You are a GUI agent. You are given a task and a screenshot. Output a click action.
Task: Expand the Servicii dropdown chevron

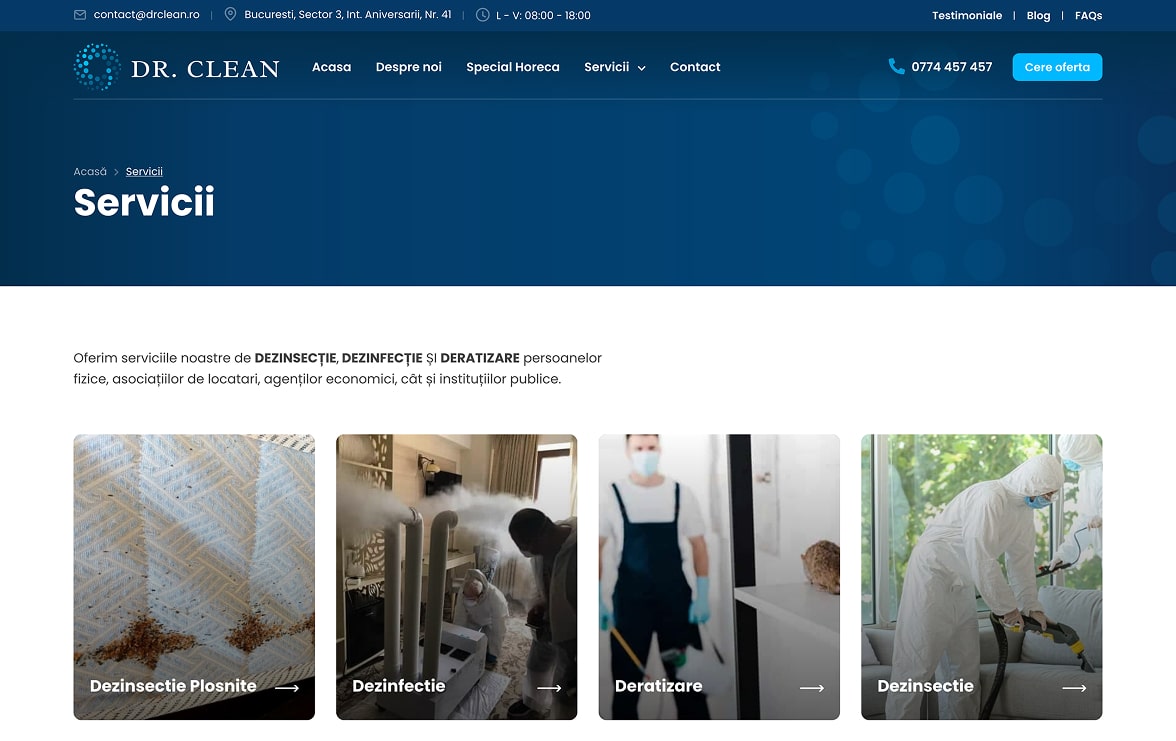641,68
